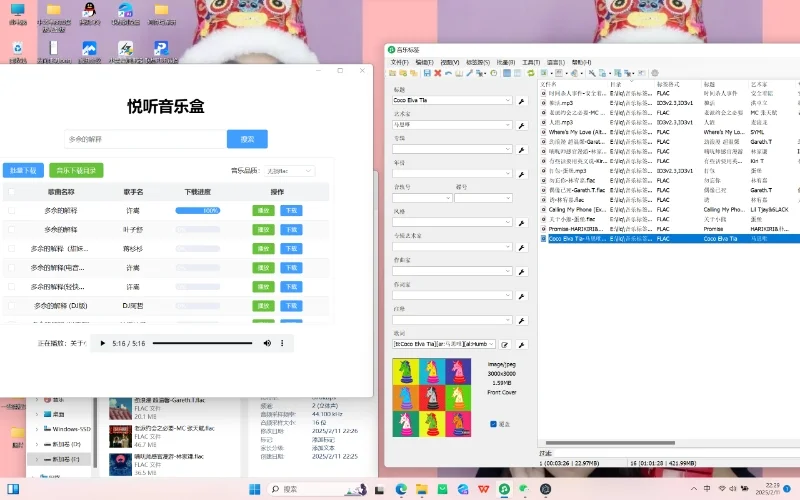
Task: Click the wrench button beside the 艺术家 field
Action: point(521,126)
